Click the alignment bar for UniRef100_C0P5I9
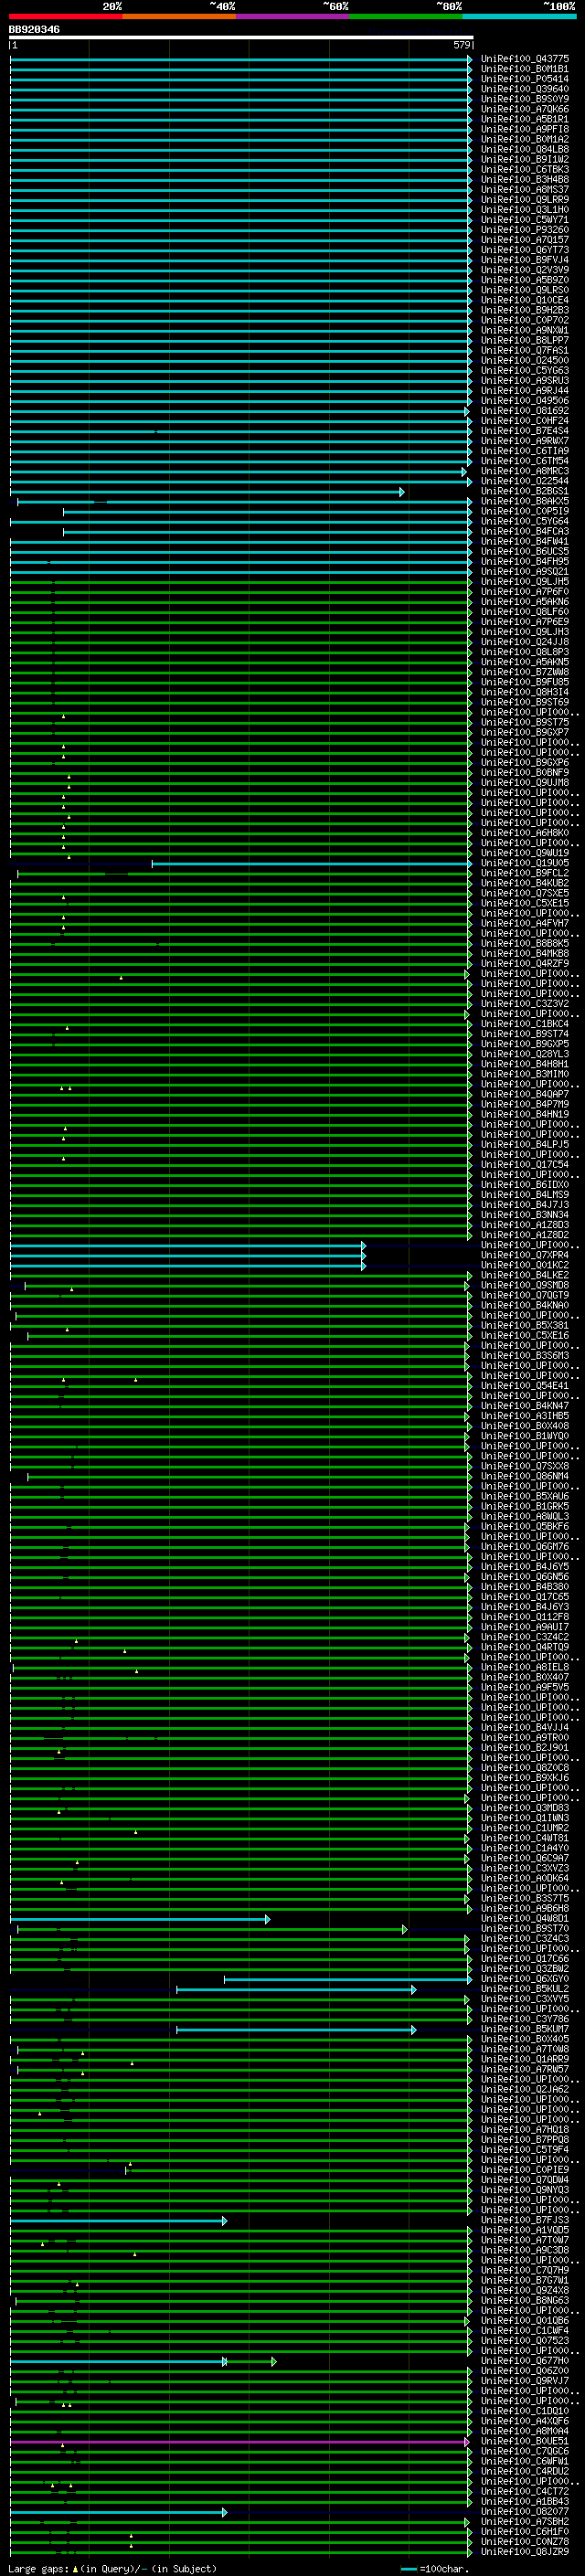 [268, 512]
